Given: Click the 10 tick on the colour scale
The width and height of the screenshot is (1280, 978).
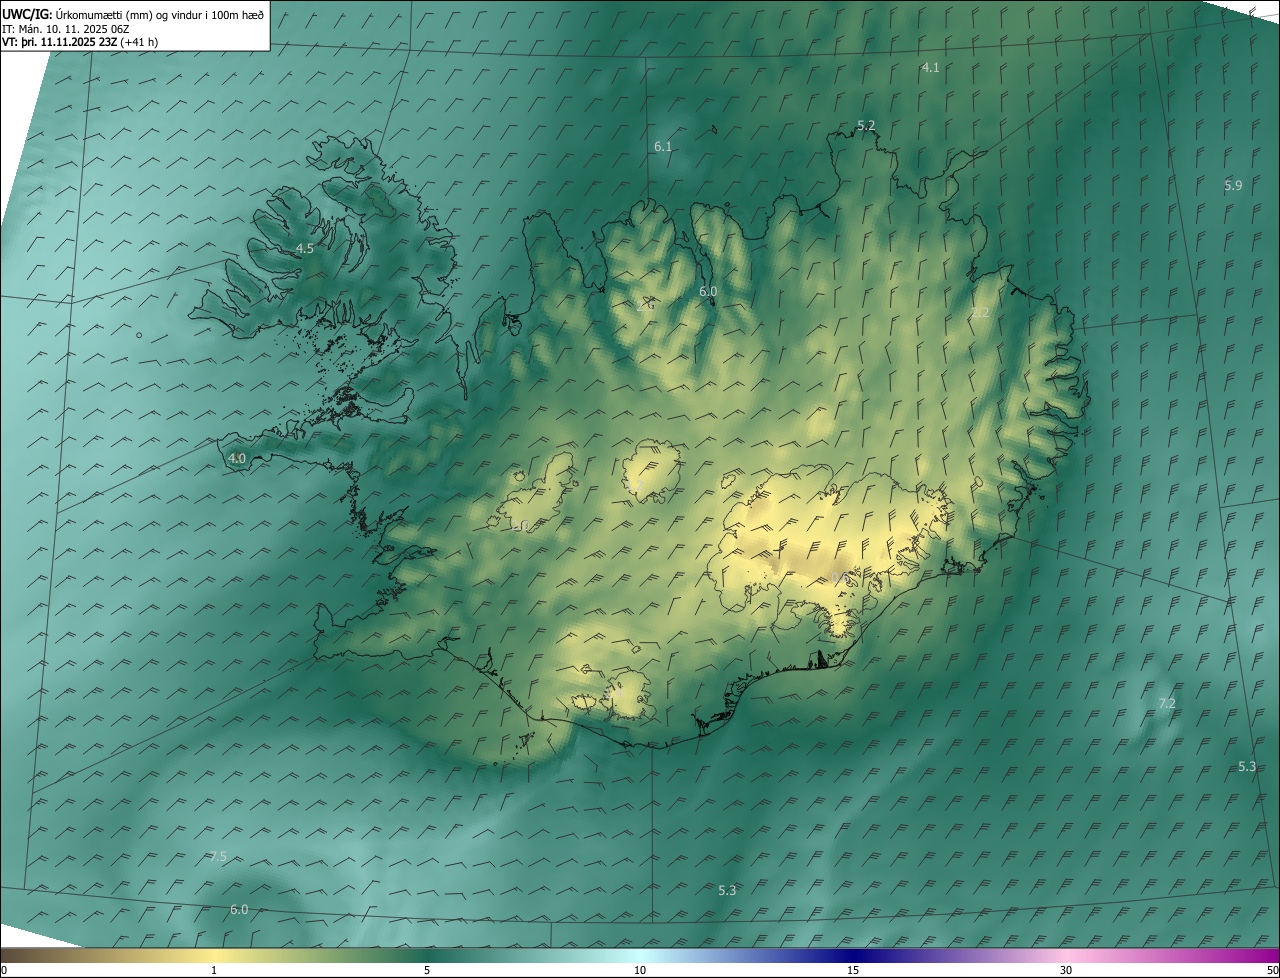Looking at the screenshot, I should [x=640, y=971].
